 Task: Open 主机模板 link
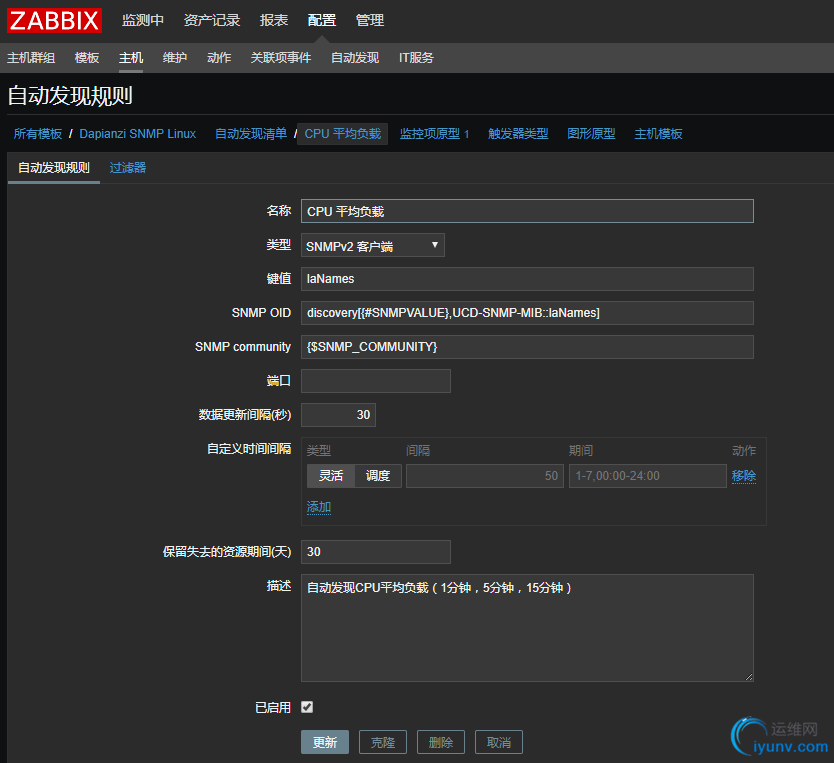[x=658, y=133]
